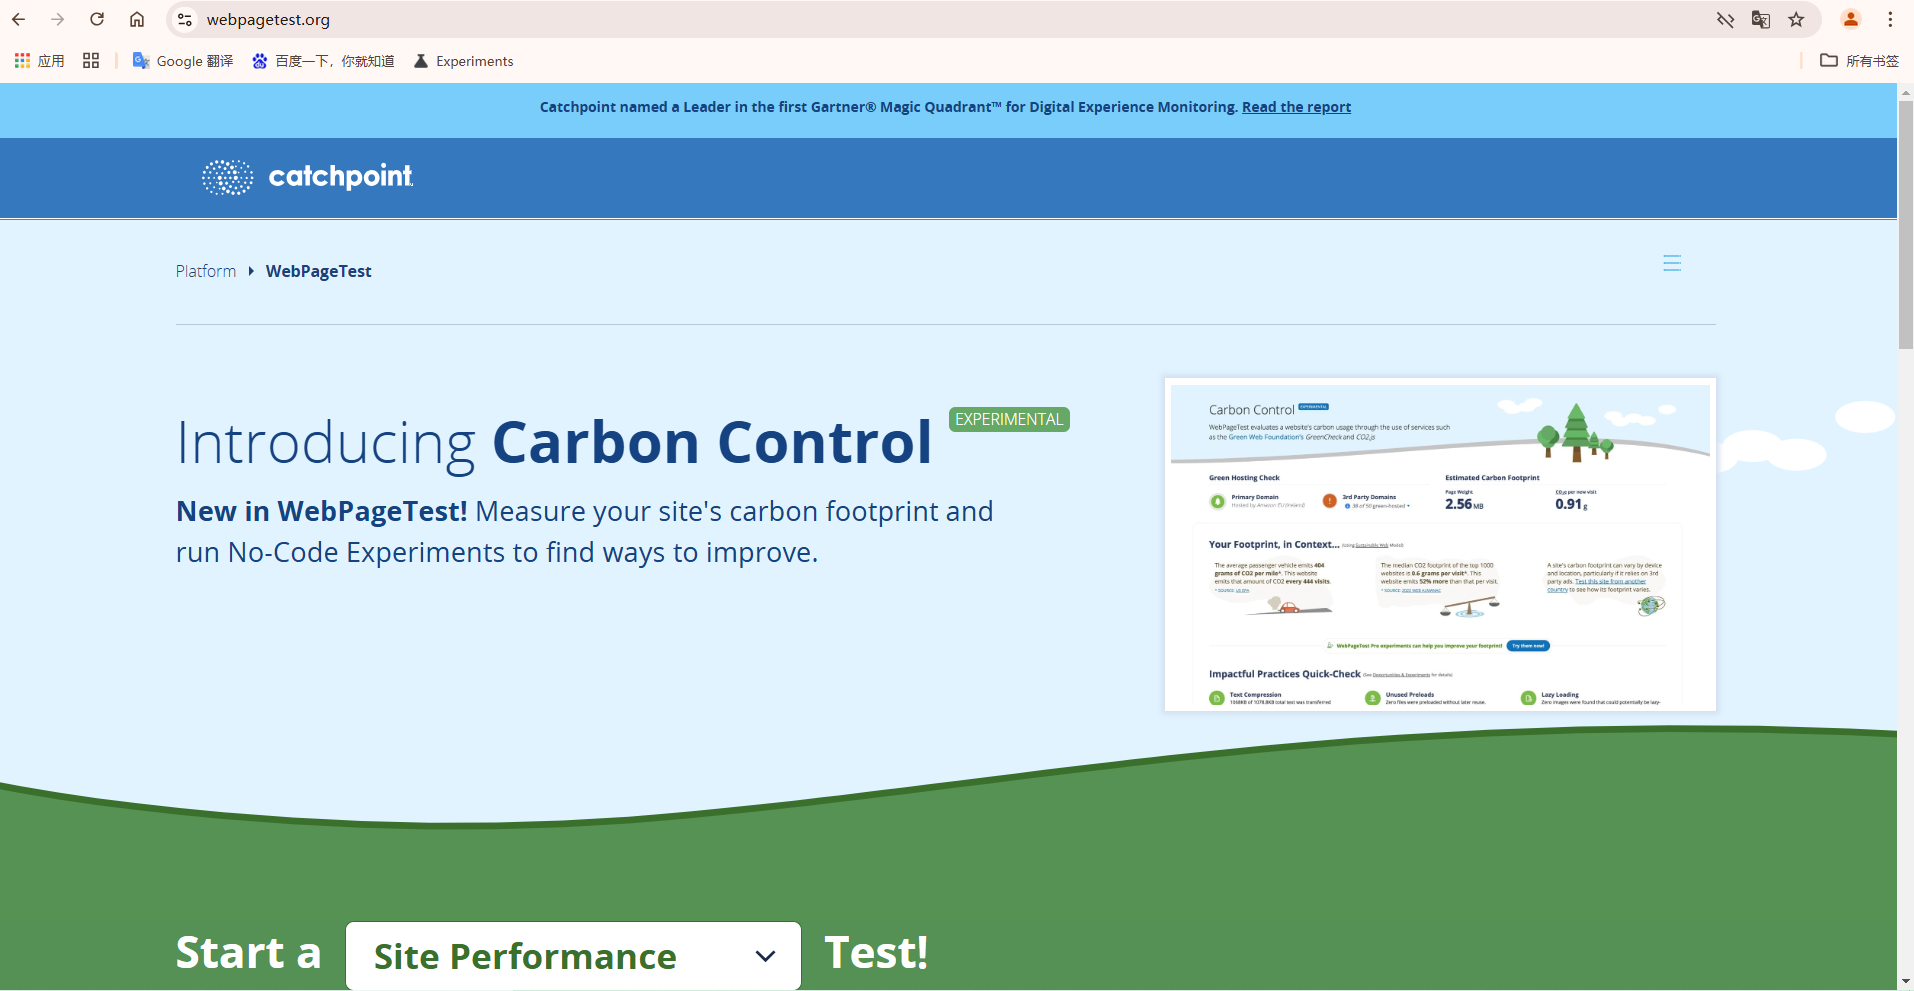
Task: Click the browser forward arrow
Action: pos(58,19)
